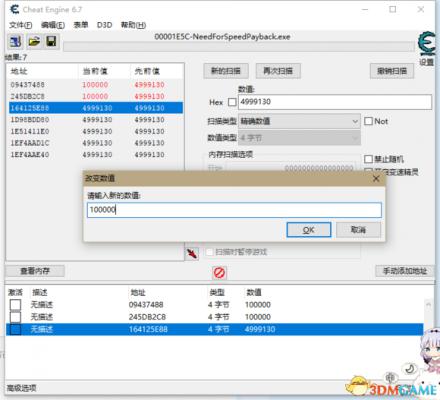
Task: Toggle the Hex checkbox
Action: coord(232,102)
